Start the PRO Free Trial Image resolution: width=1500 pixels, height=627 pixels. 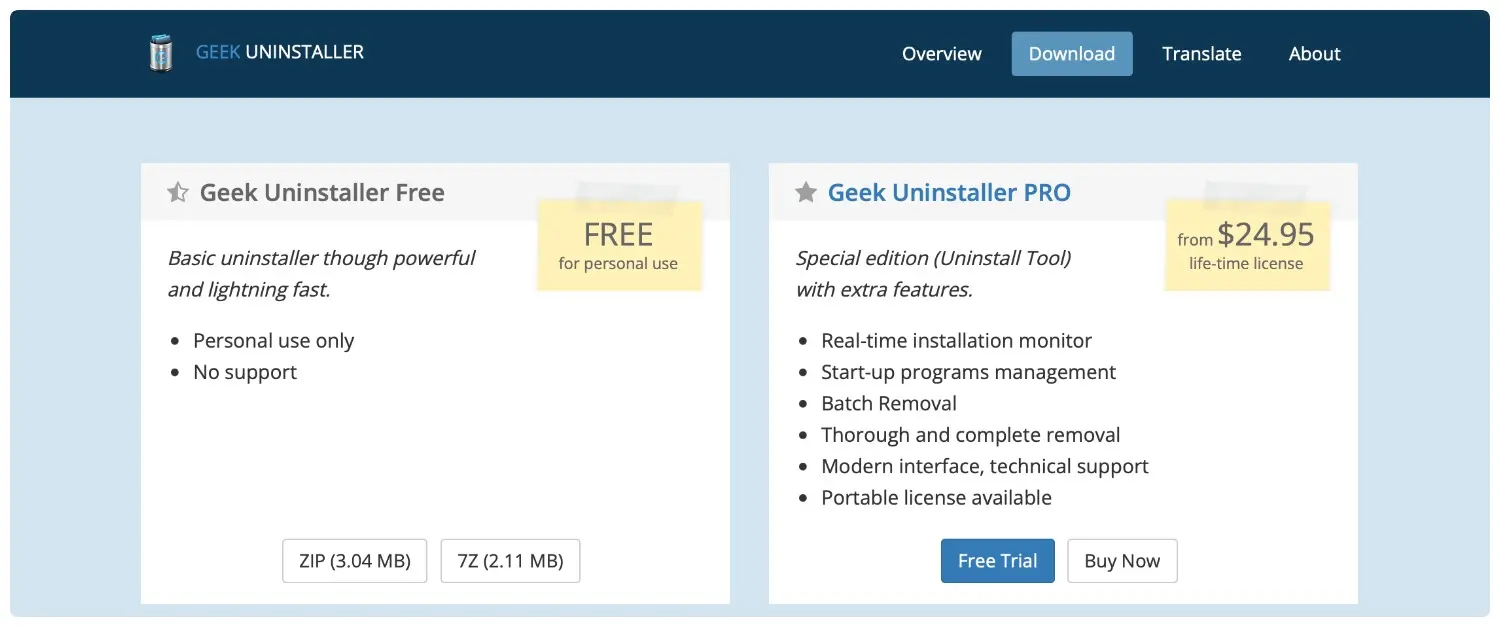coord(998,561)
